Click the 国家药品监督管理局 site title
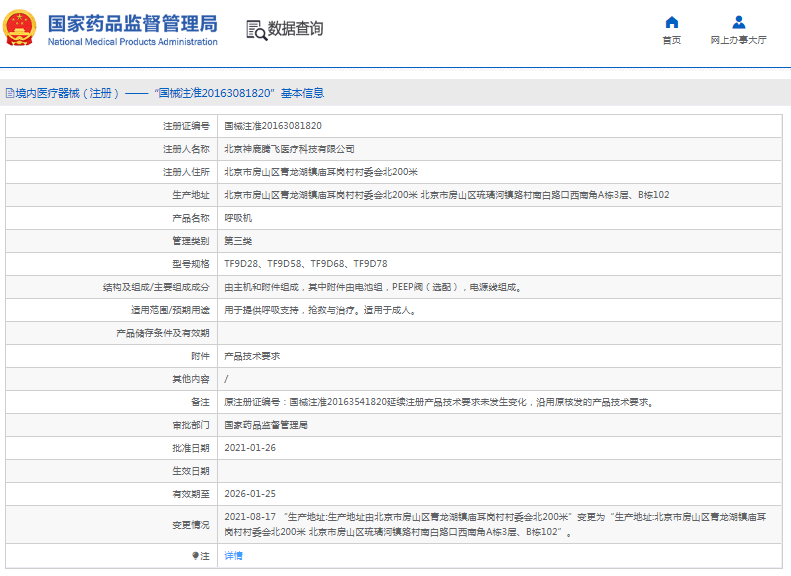The height and width of the screenshot is (576, 791). 132,22
